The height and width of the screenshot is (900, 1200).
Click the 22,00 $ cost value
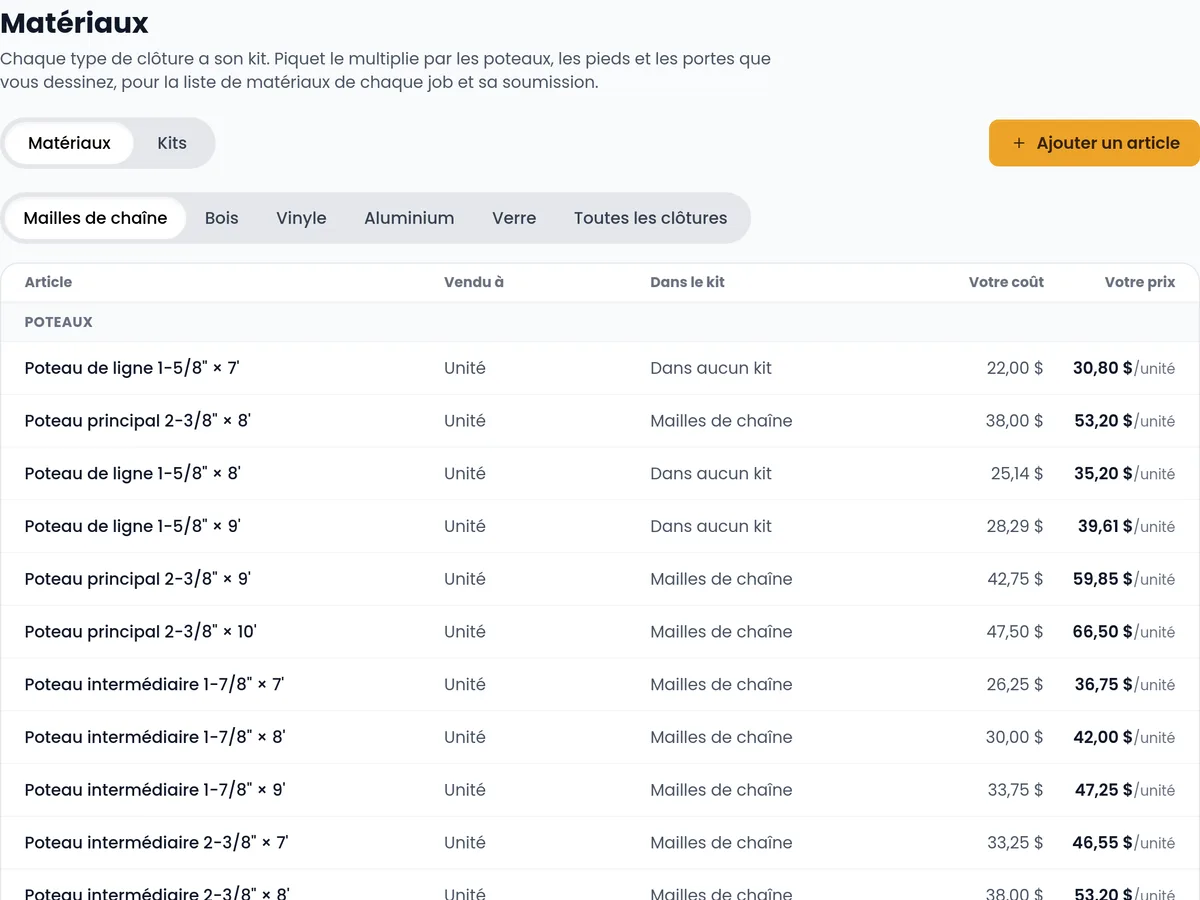click(x=1015, y=368)
